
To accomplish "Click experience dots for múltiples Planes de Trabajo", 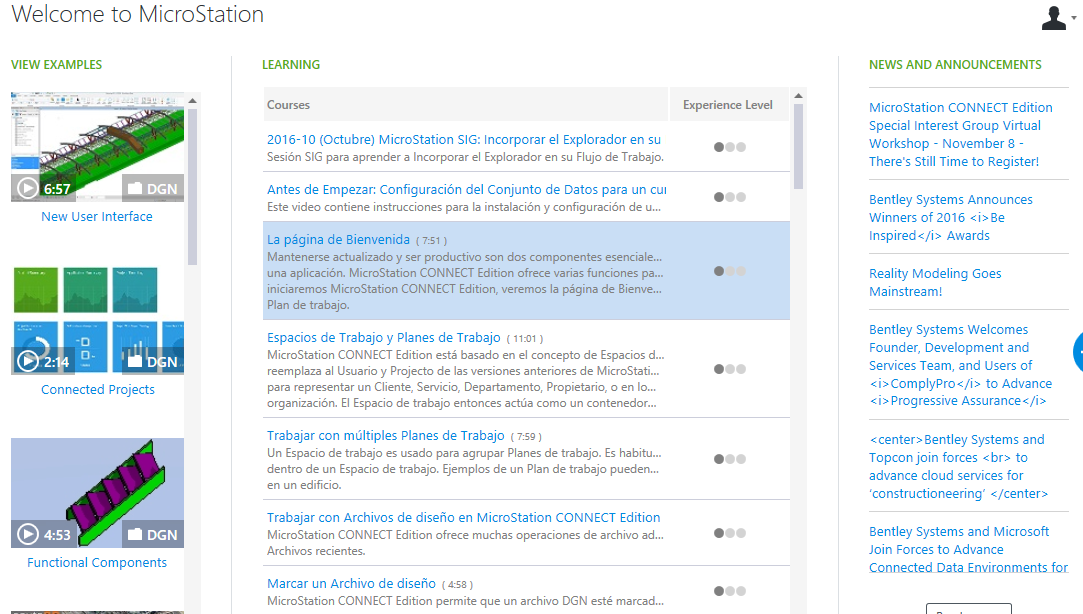I will pos(729,459).
